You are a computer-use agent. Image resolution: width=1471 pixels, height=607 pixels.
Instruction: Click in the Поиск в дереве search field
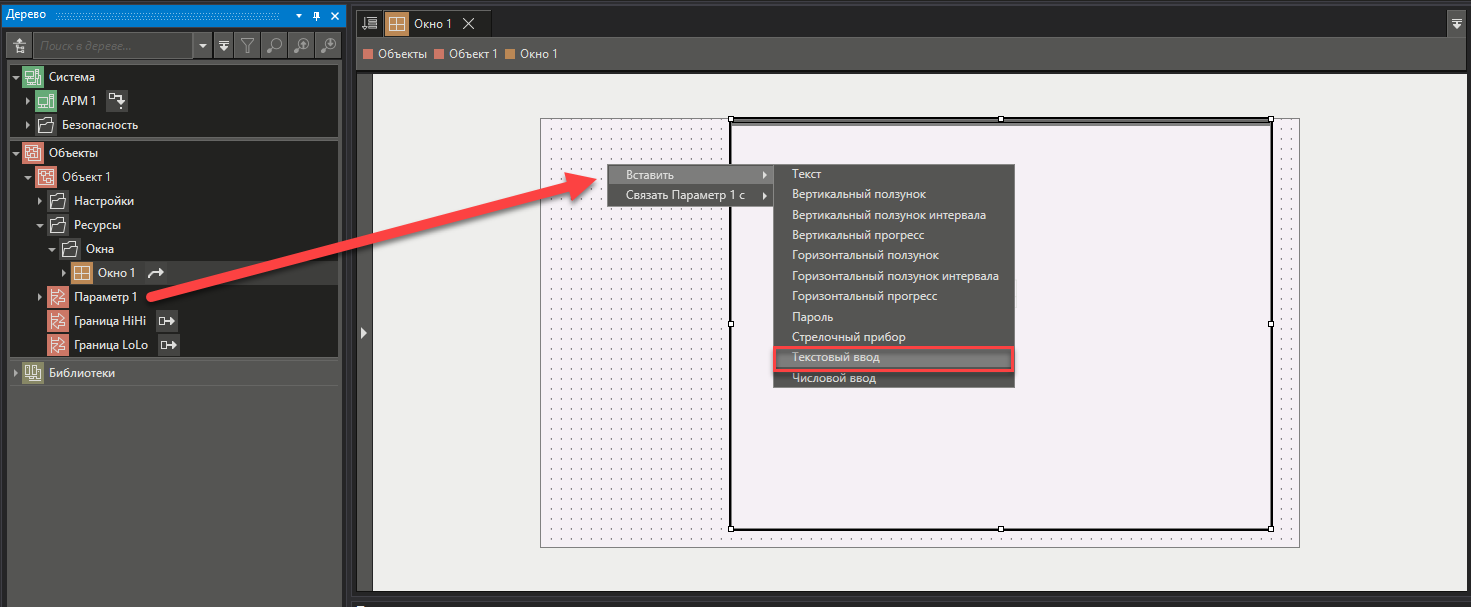[x=112, y=46]
